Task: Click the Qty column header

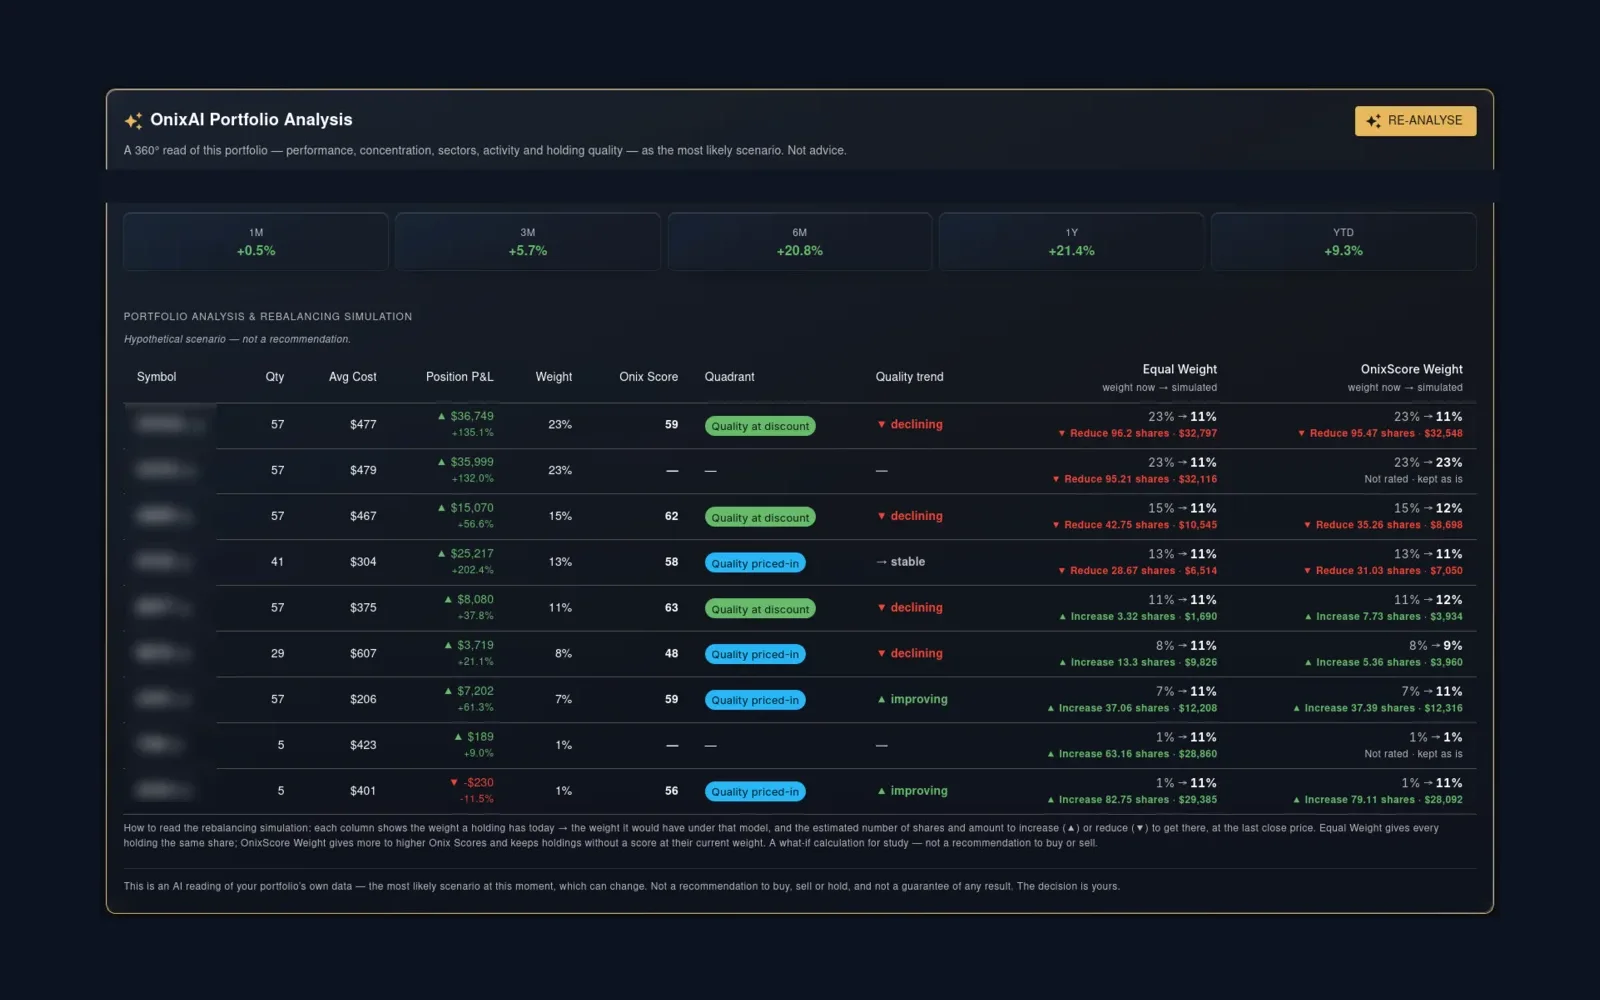Action: (275, 377)
